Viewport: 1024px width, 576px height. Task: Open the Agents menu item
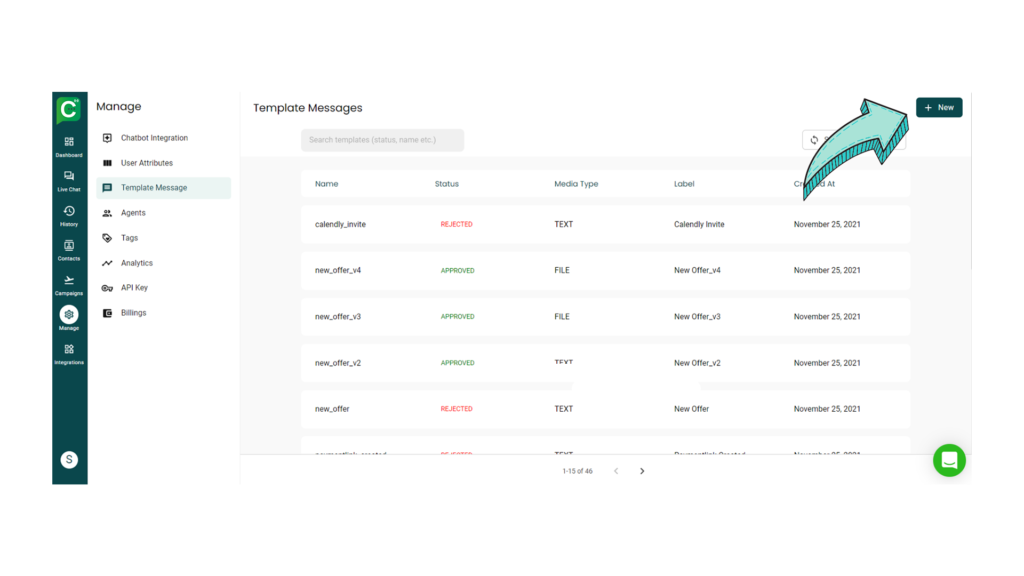133,213
